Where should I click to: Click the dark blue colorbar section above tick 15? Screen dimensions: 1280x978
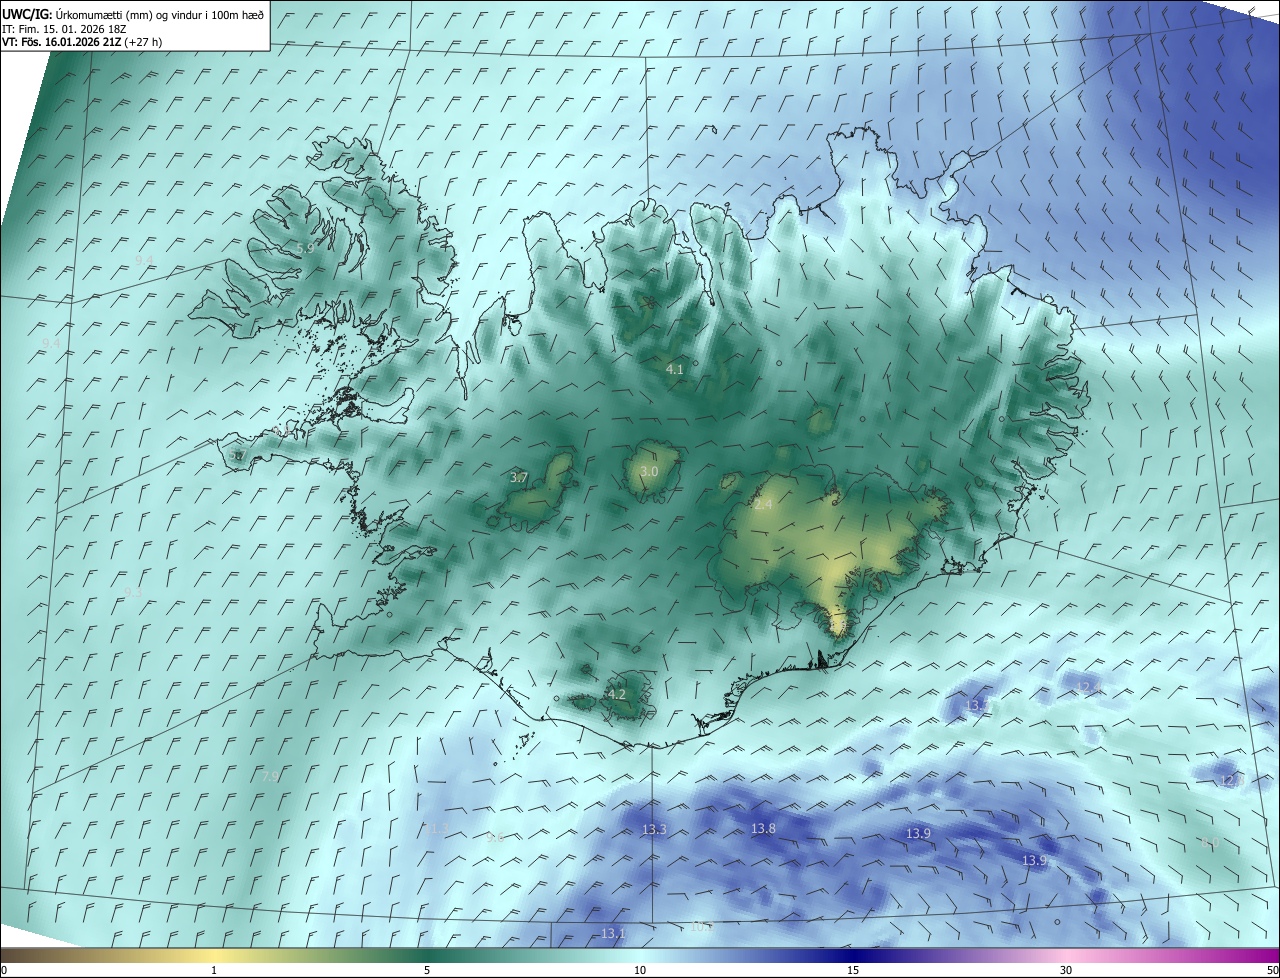[x=853, y=955]
